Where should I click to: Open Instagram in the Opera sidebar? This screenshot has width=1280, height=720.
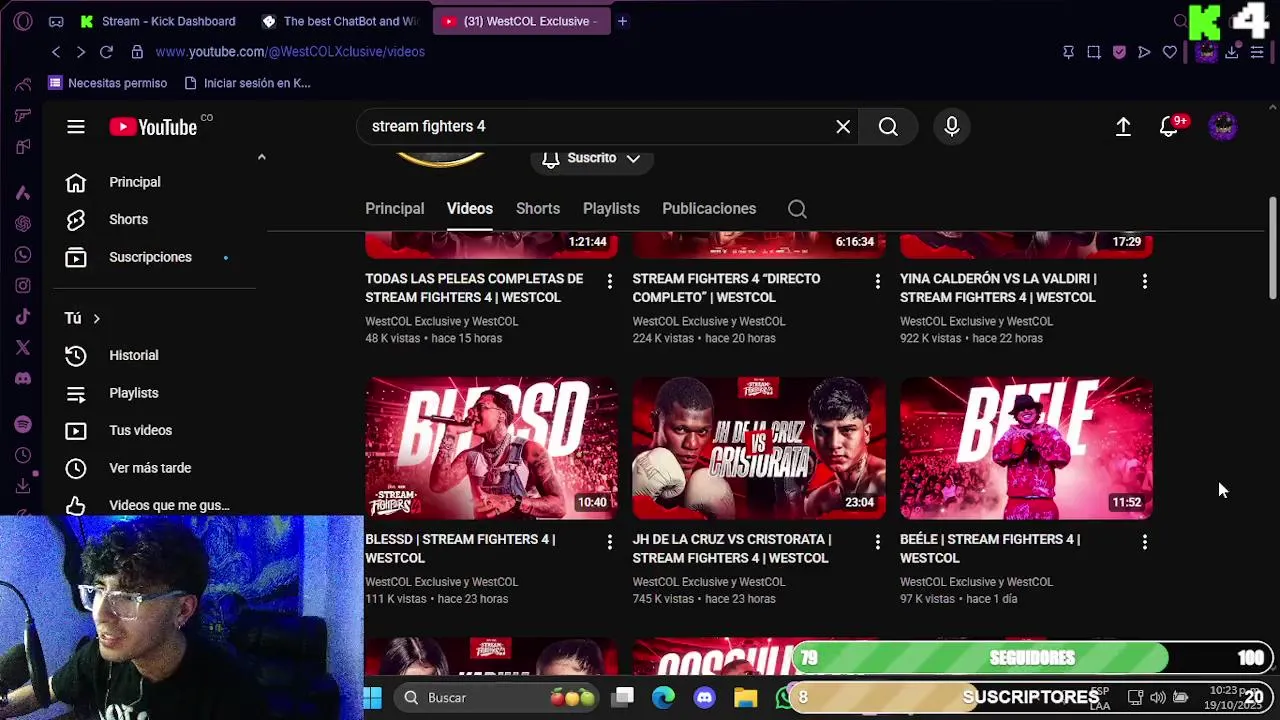[x=23, y=286]
